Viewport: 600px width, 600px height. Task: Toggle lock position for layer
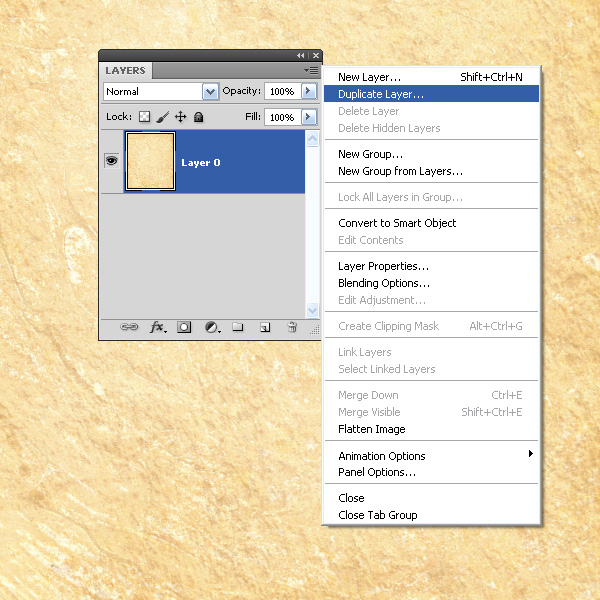pos(181,117)
